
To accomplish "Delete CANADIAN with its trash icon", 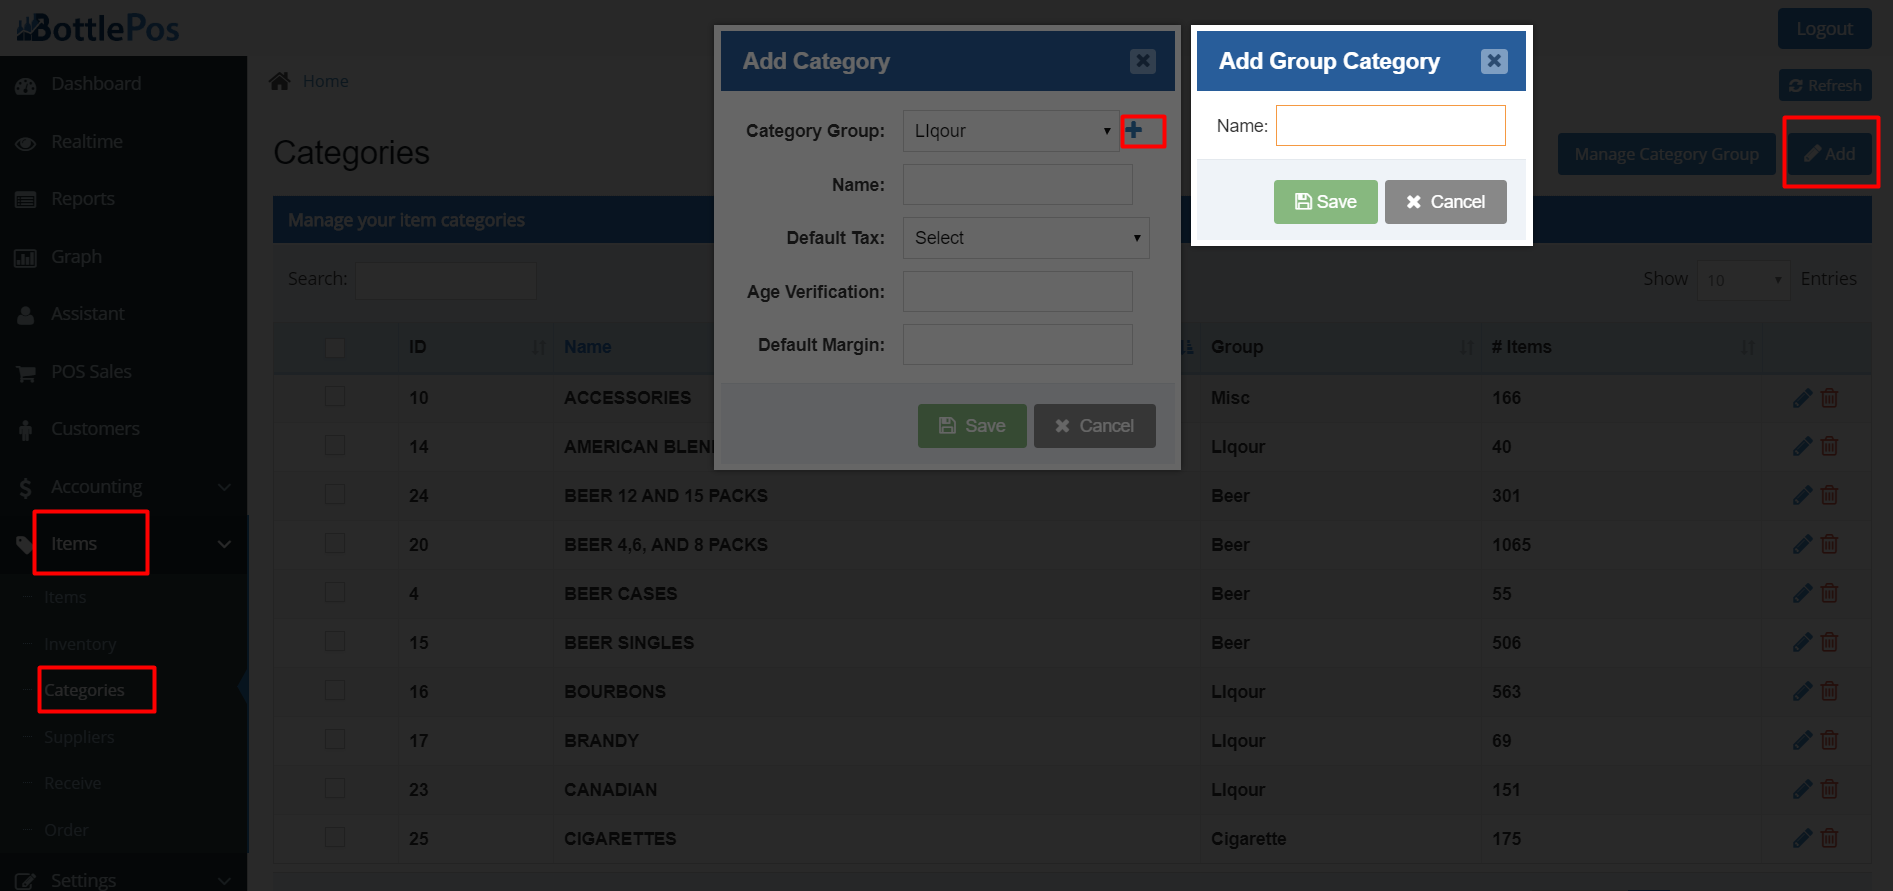I will (x=1829, y=789).
